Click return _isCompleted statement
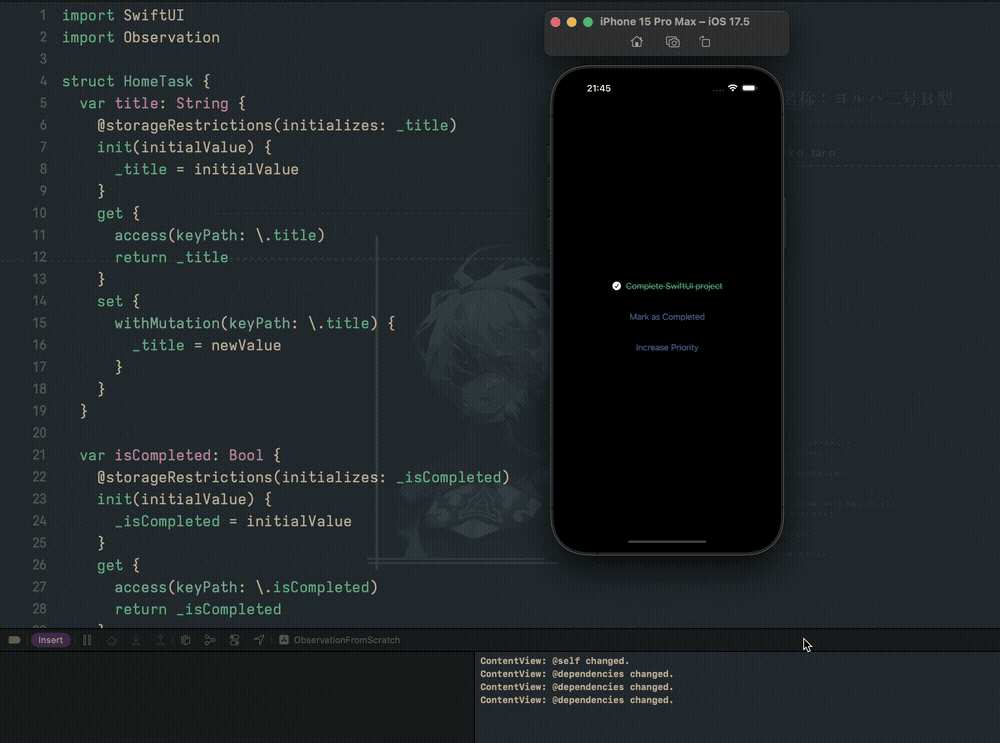The height and width of the screenshot is (743, 1000). (198, 609)
